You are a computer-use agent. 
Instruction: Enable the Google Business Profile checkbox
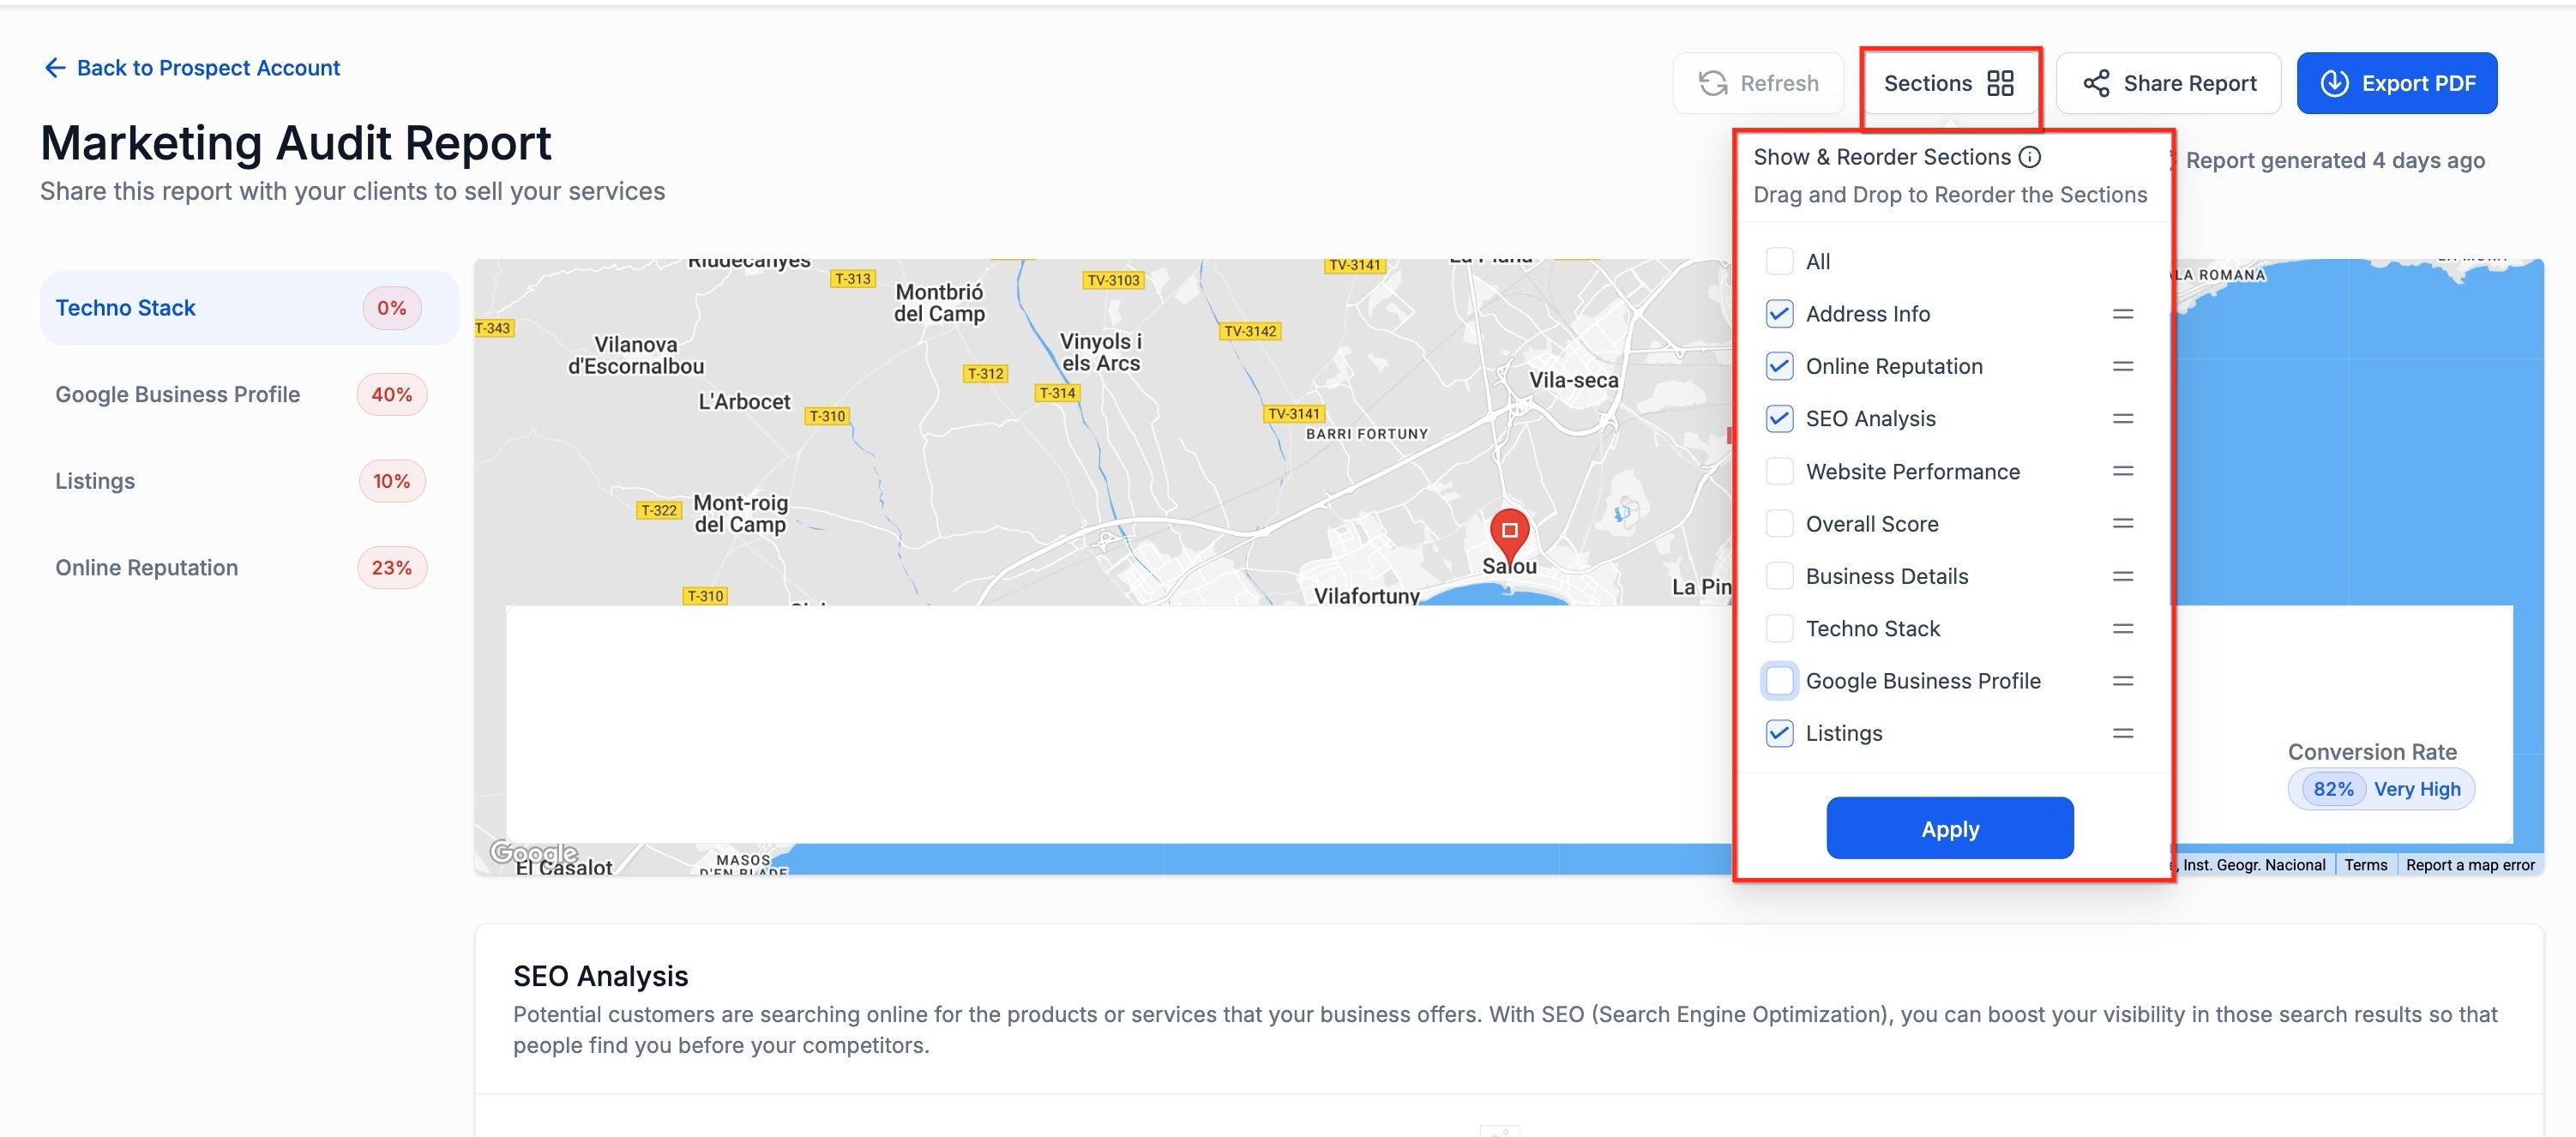(x=1779, y=681)
